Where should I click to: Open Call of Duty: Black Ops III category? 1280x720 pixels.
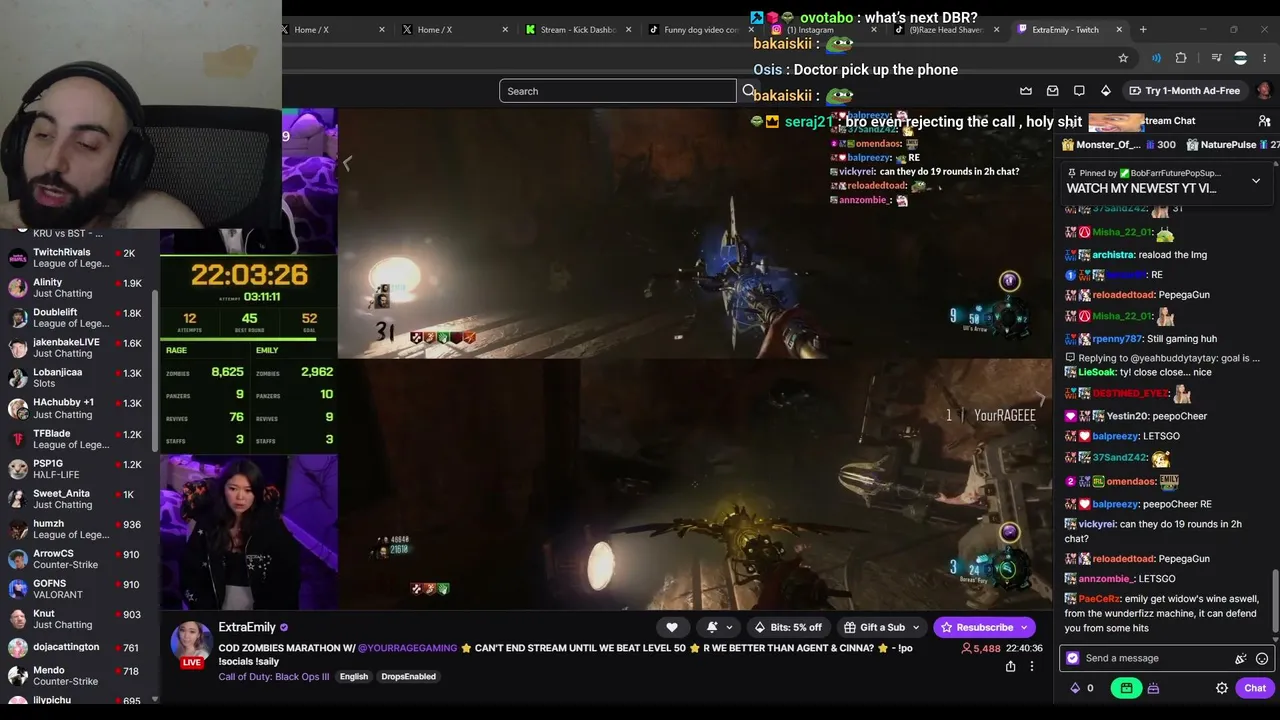[274, 677]
